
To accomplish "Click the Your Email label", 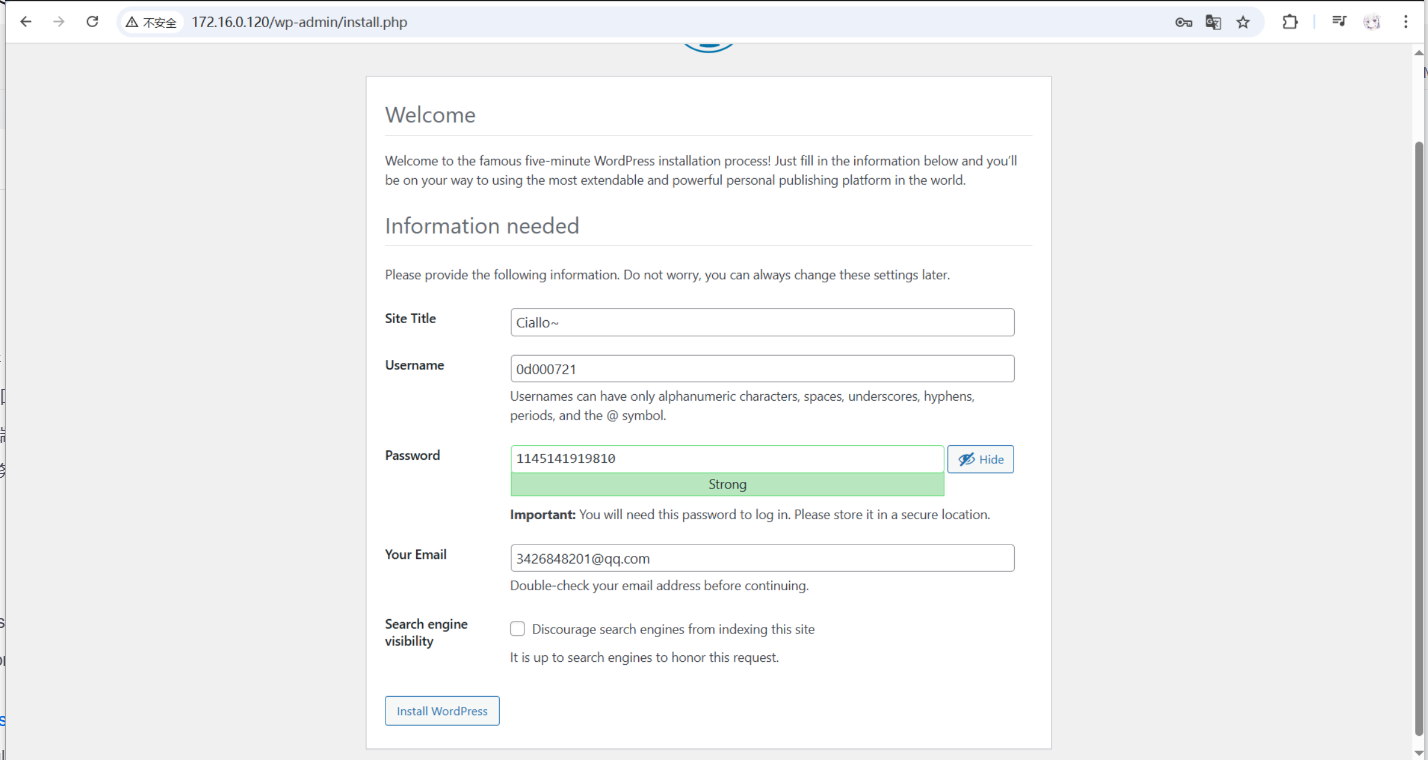I will (415, 554).
